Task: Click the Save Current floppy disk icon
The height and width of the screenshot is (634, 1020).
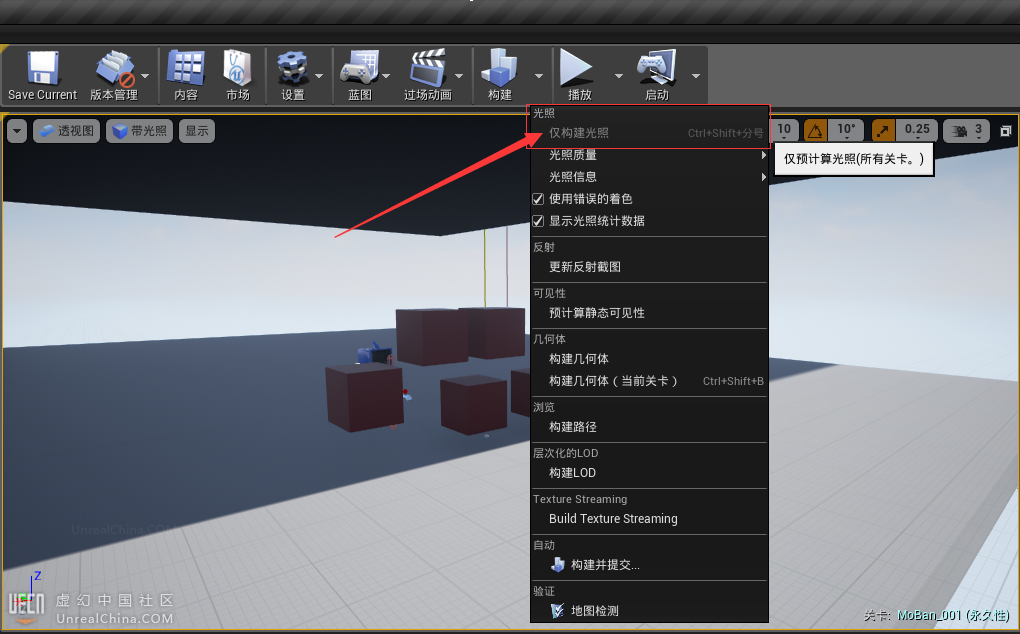Action: coord(42,69)
